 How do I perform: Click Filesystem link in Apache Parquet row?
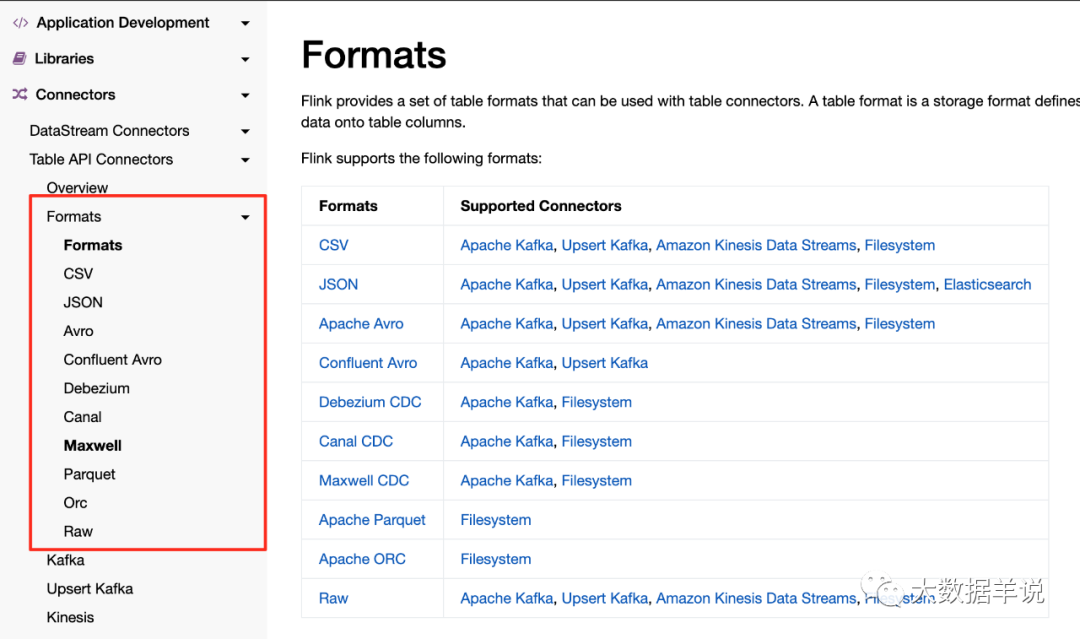click(495, 520)
